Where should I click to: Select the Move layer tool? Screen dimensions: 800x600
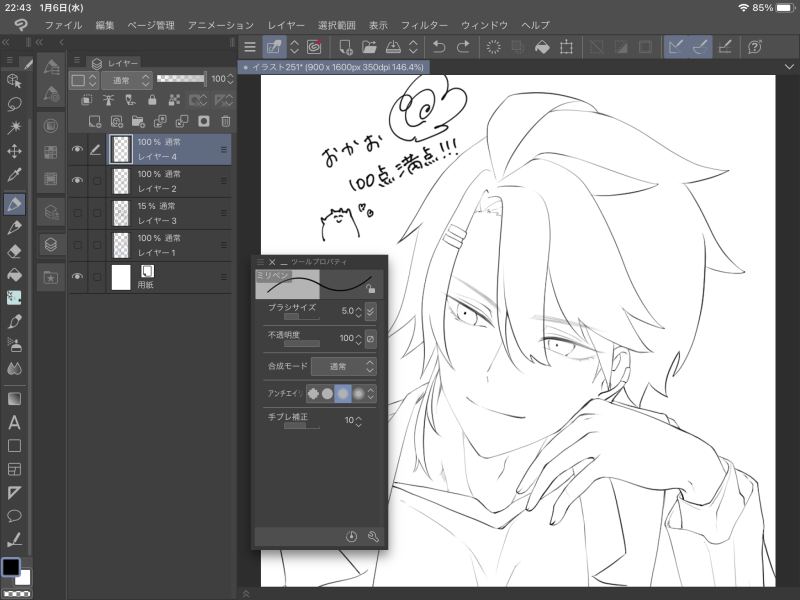click(14, 151)
